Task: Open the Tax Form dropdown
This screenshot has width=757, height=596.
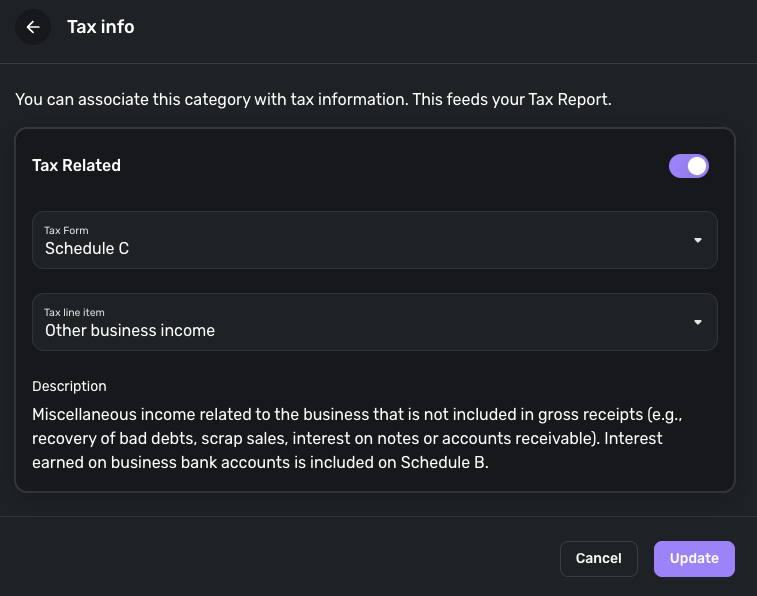Action: pos(374,240)
